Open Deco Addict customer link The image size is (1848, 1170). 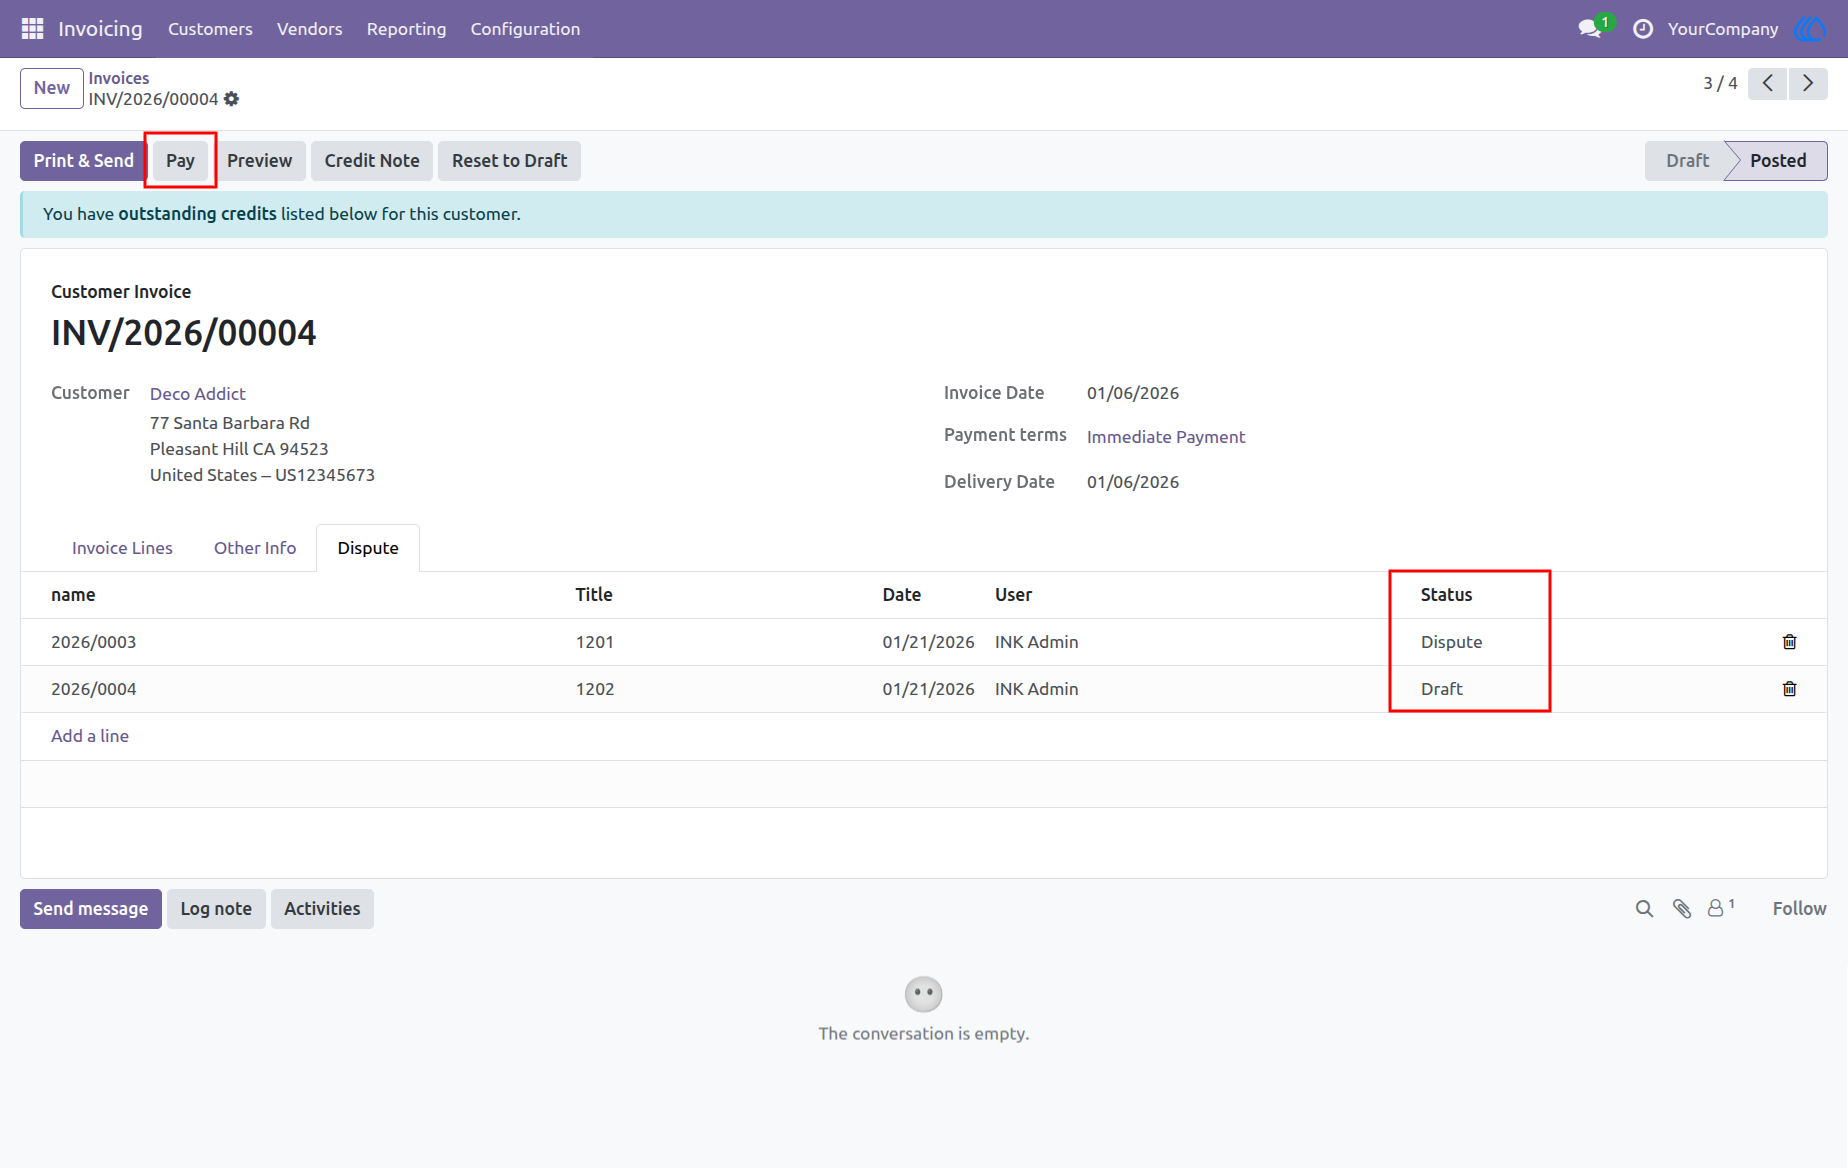[198, 394]
